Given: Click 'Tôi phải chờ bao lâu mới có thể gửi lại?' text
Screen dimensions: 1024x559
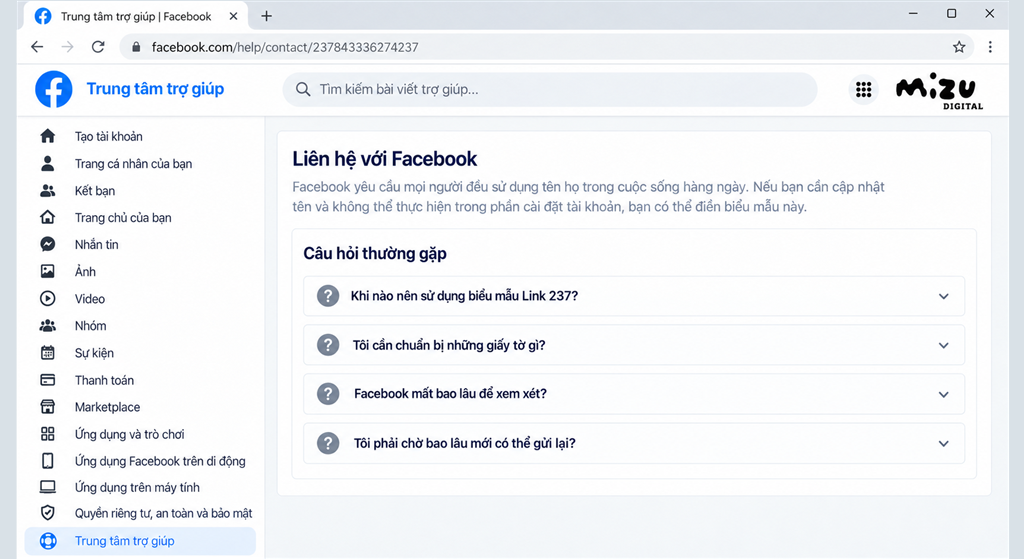Looking at the screenshot, I should 464,443.
